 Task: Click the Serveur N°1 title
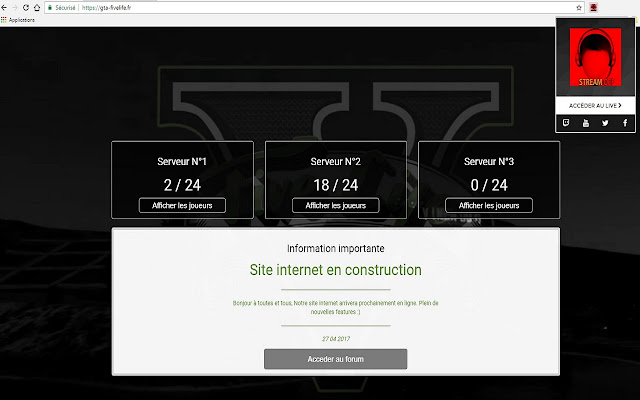(182, 162)
